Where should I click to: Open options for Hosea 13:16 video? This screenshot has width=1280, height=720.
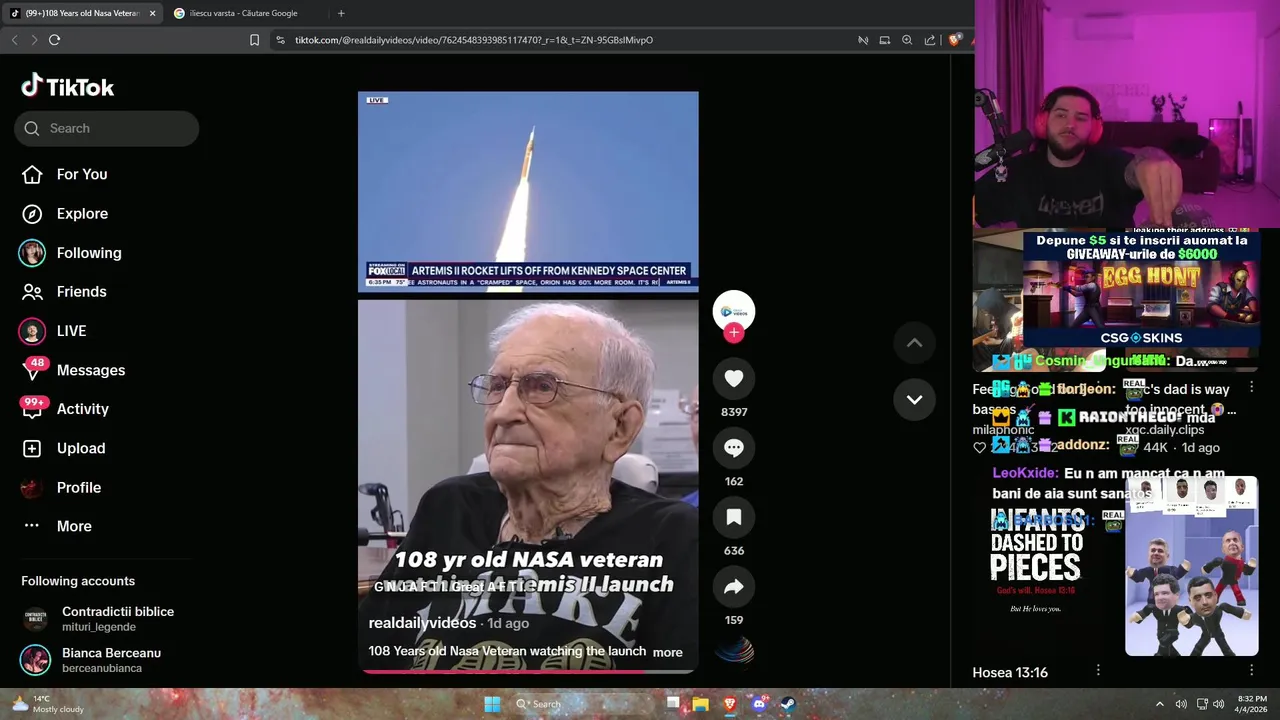click(x=1098, y=670)
